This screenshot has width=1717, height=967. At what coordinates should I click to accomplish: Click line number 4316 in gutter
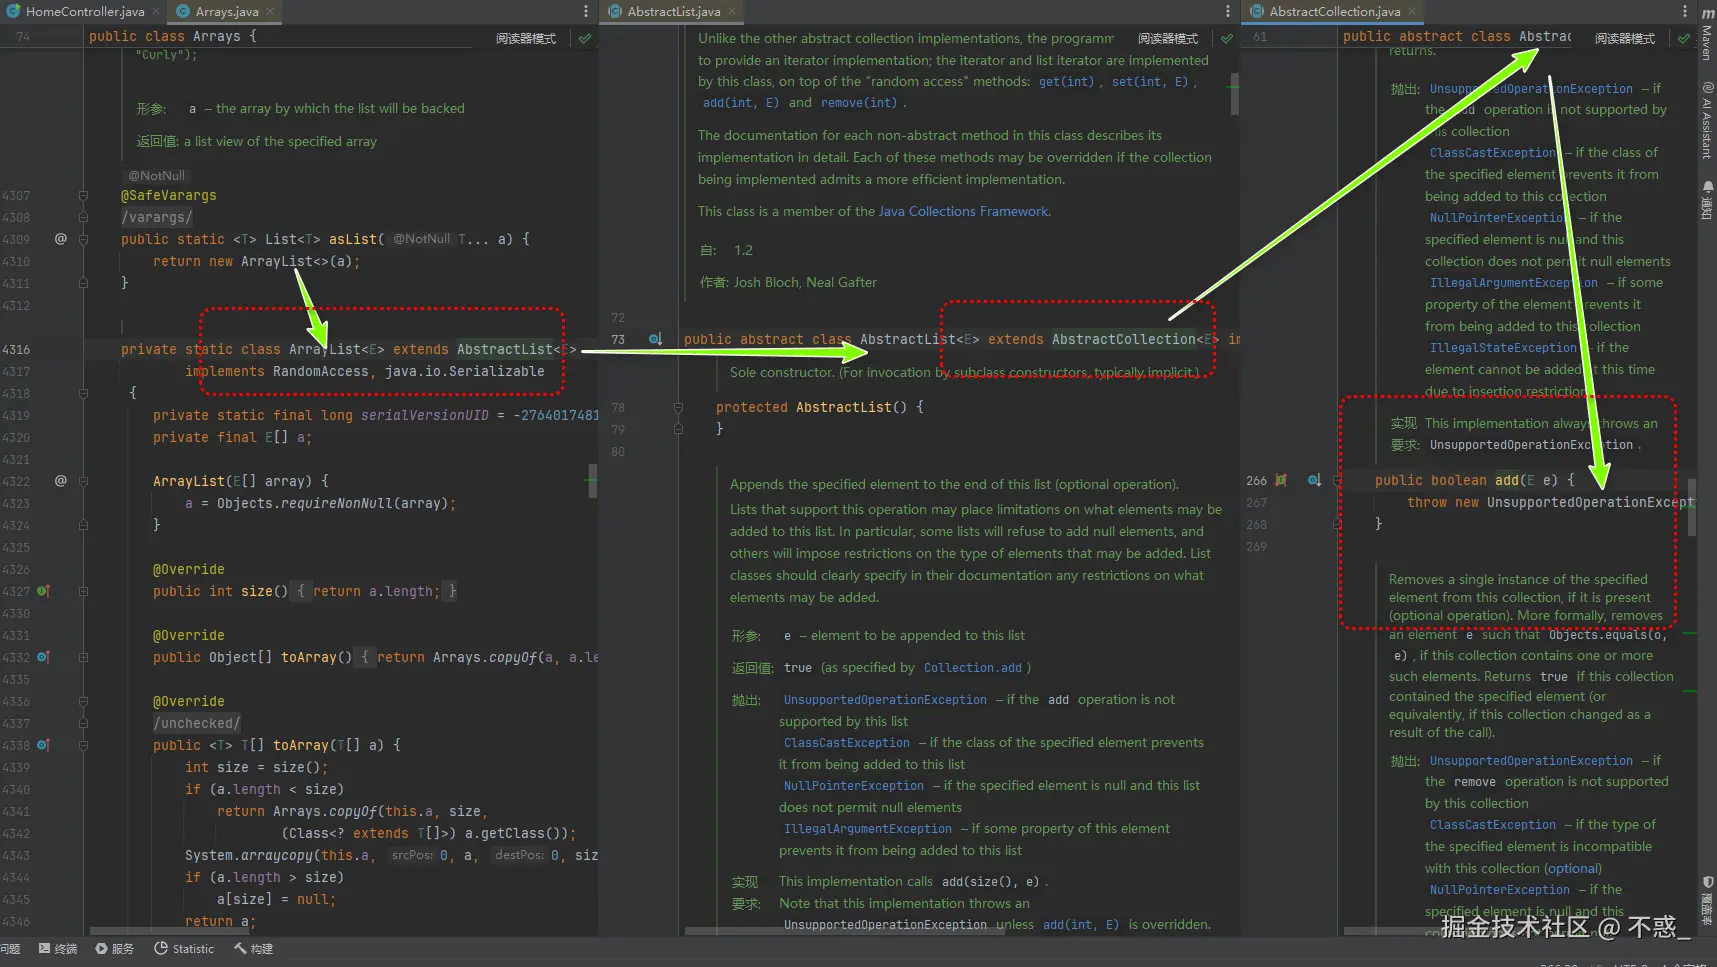pyautogui.click(x=16, y=349)
